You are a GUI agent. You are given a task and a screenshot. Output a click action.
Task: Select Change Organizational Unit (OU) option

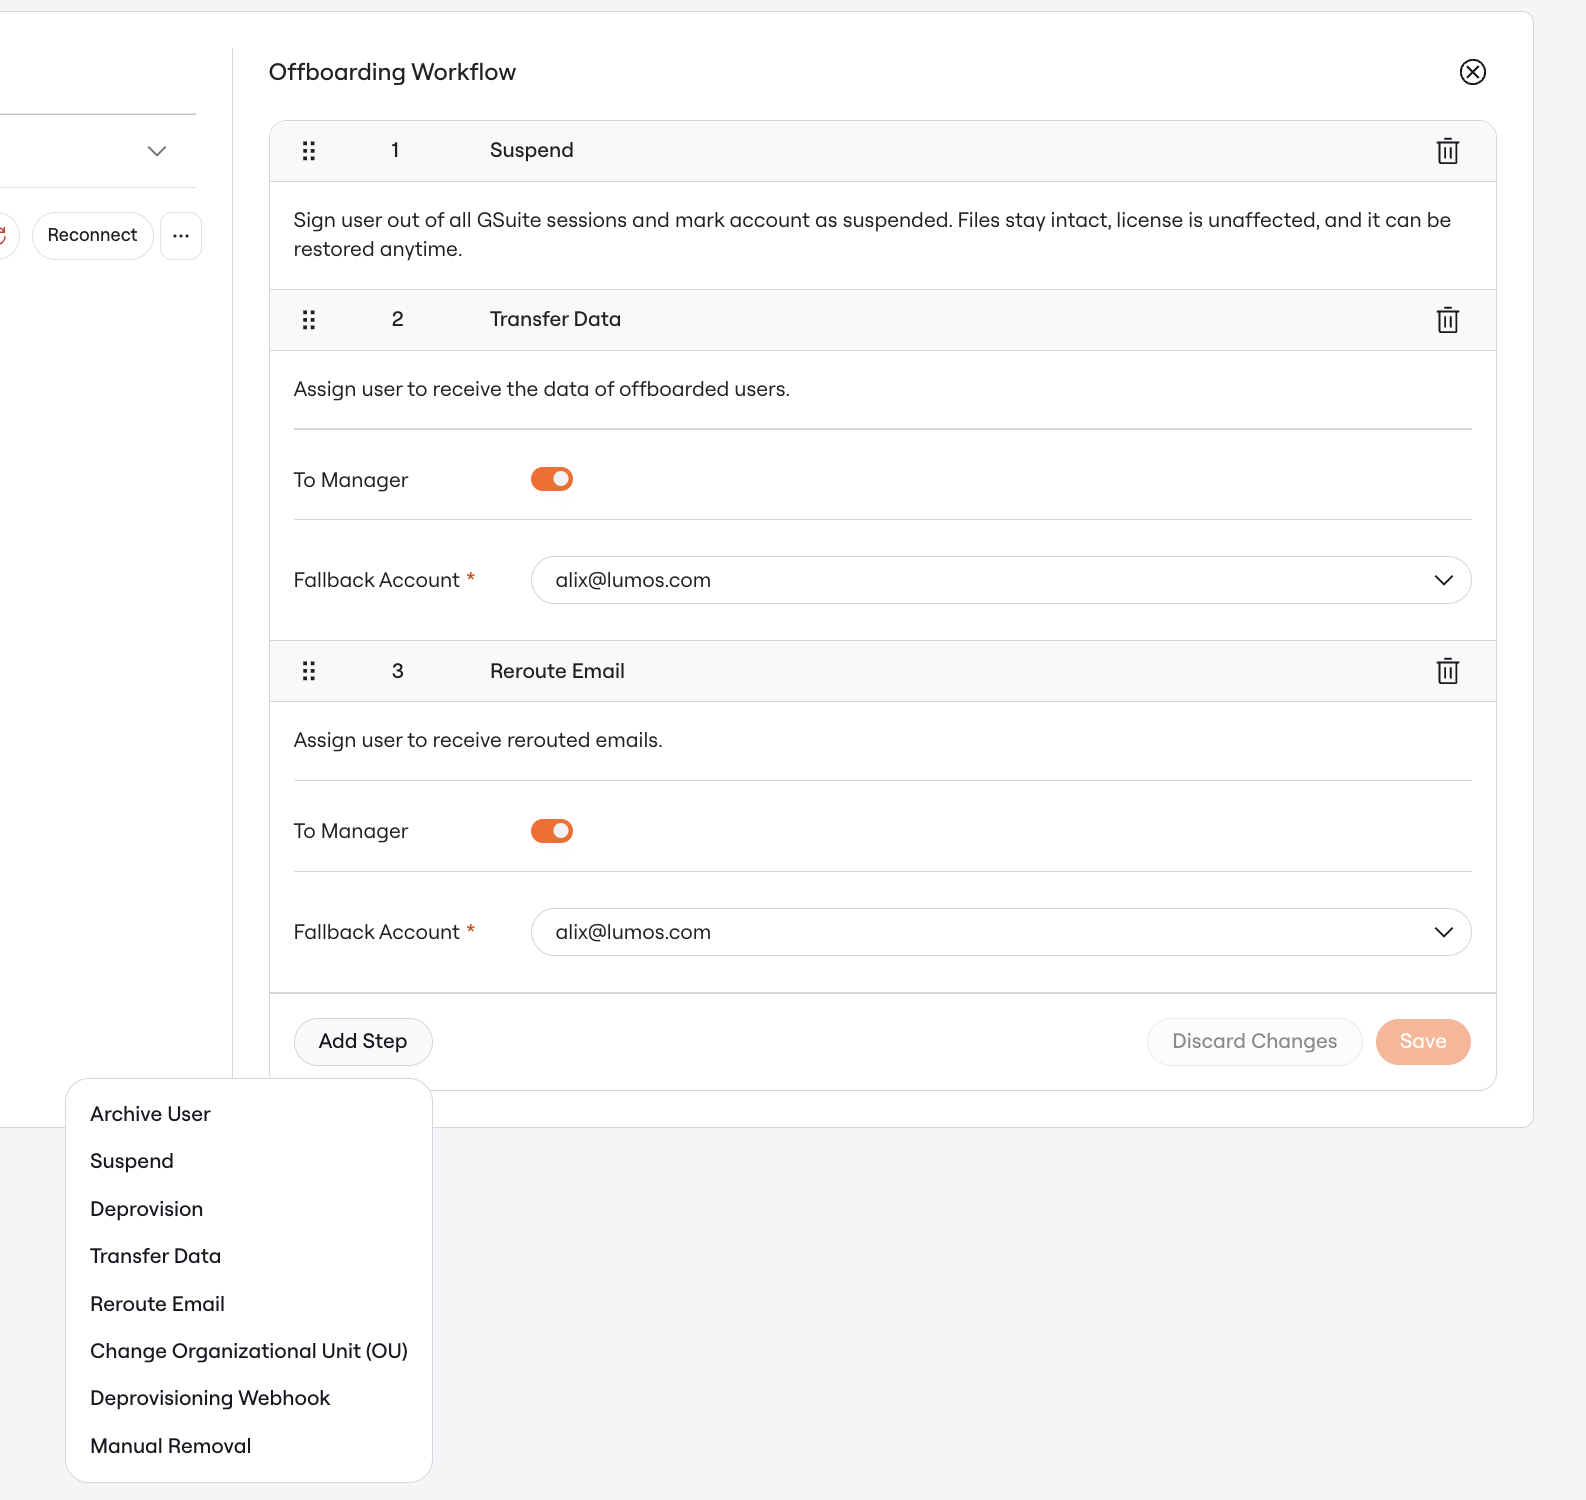(249, 1351)
